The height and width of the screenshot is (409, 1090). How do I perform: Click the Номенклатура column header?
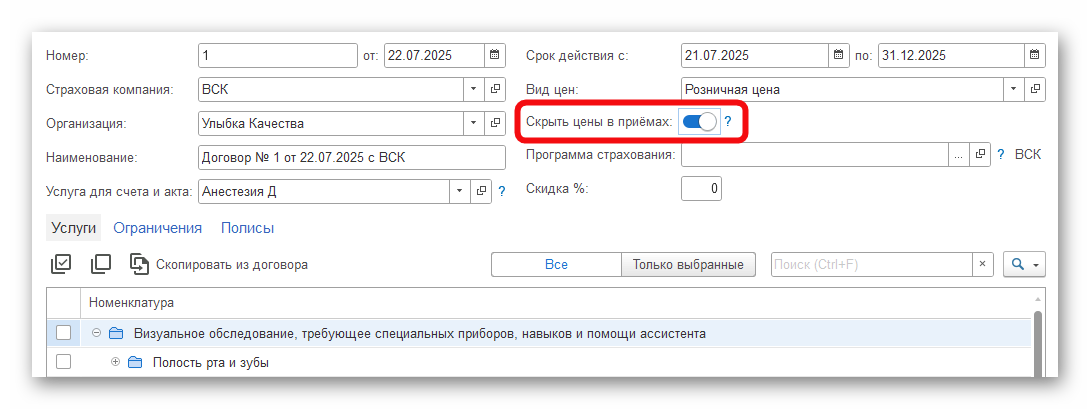coord(556,303)
